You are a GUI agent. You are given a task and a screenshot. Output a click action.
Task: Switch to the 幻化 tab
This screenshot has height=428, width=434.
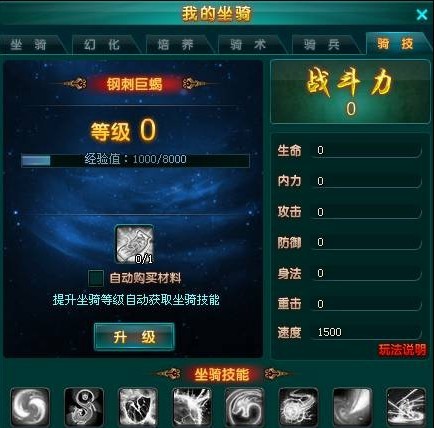102,44
